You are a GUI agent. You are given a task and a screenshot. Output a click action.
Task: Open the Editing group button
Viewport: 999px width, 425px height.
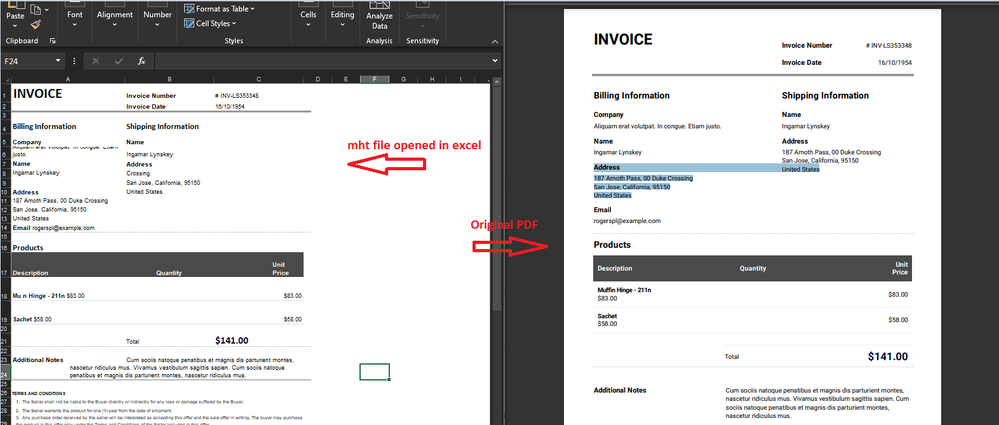click(x=342, y=18)
